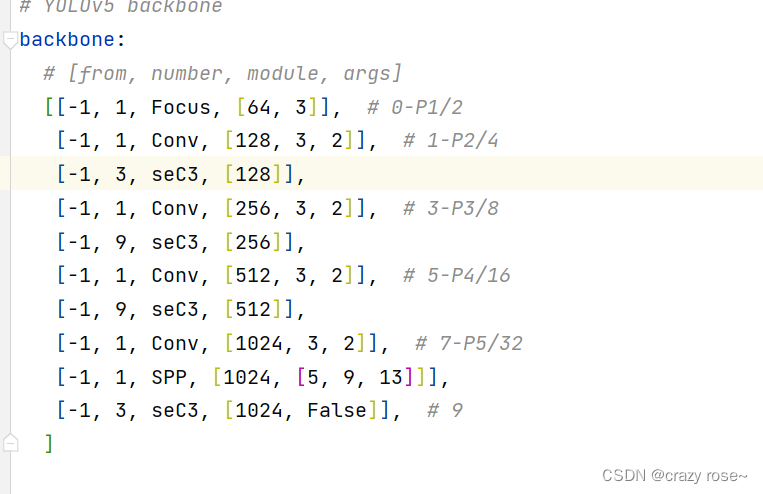Click the Focus module name
The height and width of the screenshot is (494, 763).
[181, 108]
